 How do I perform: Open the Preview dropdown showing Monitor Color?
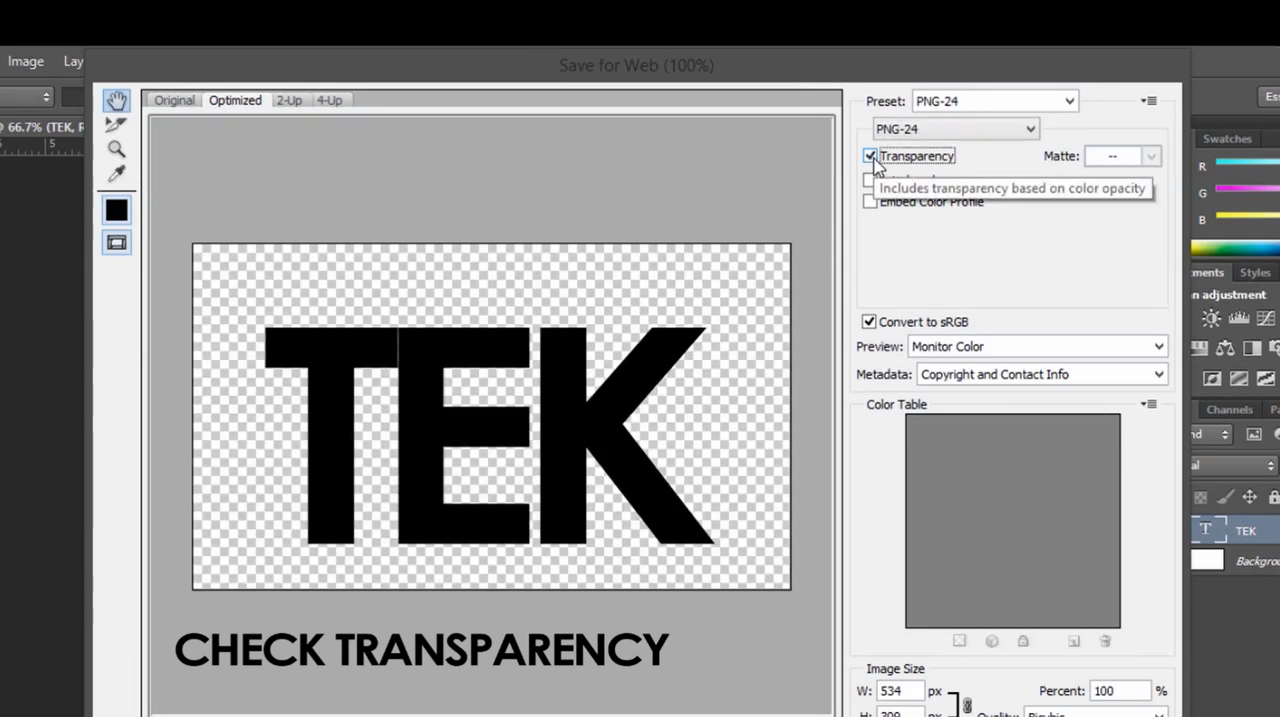click(1038, 347)
